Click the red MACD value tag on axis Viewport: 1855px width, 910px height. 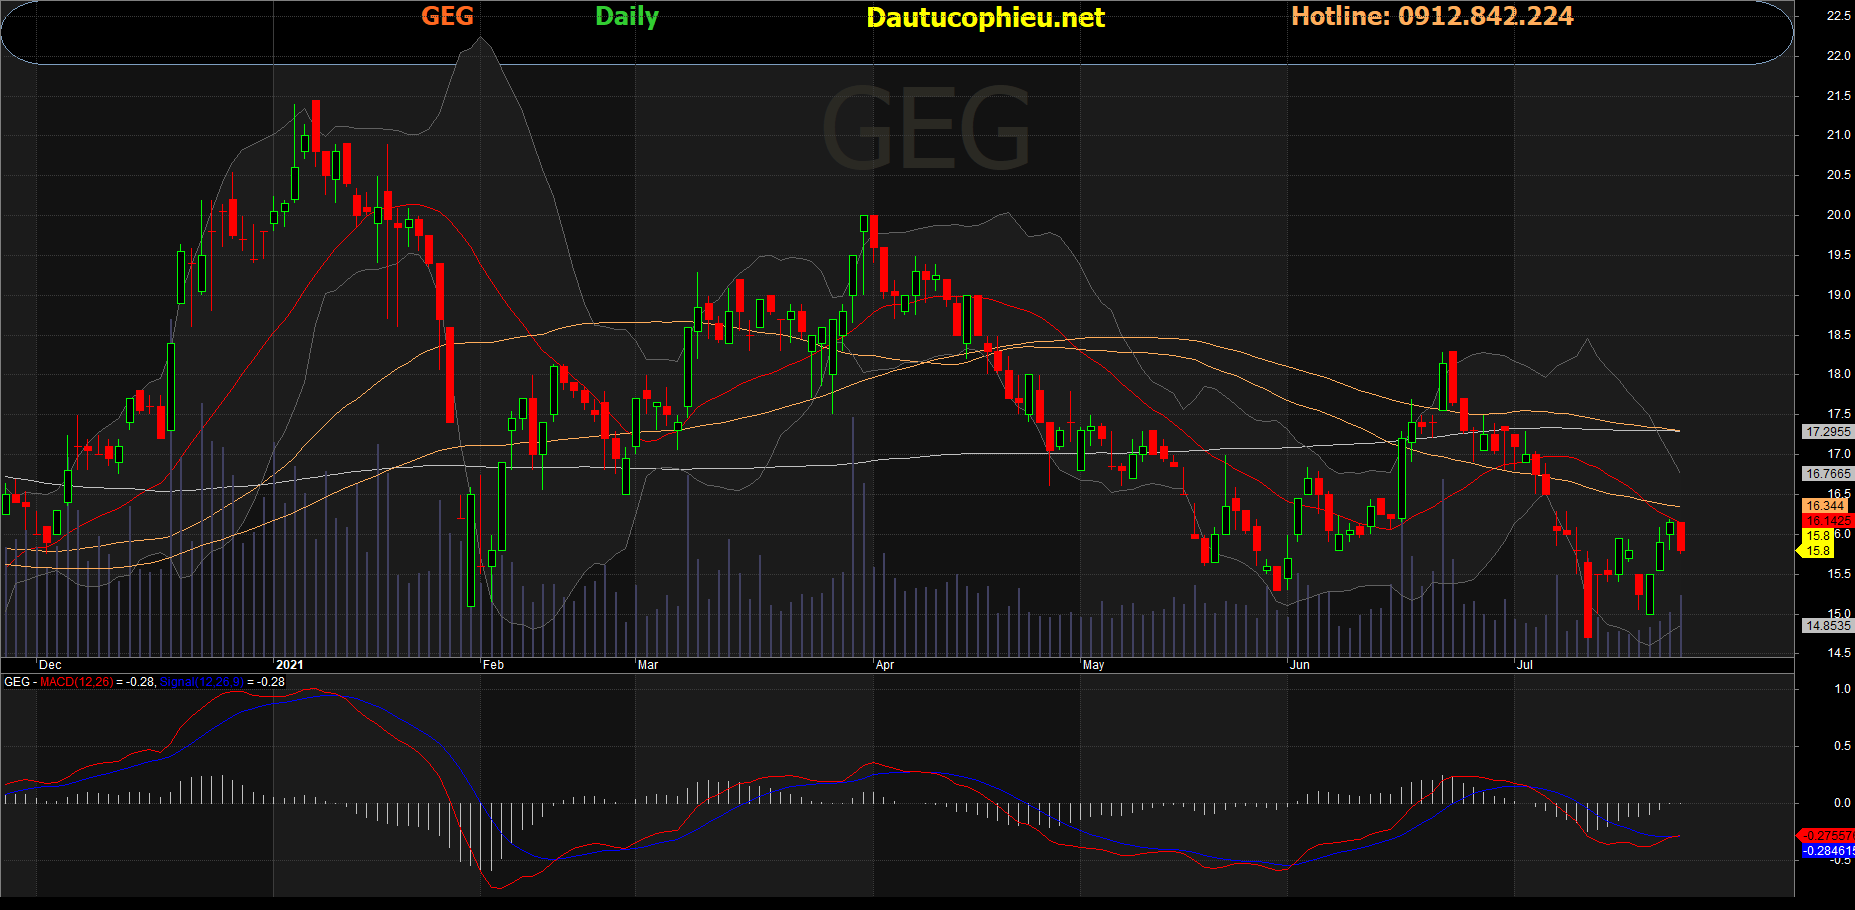pos(1827,836)
